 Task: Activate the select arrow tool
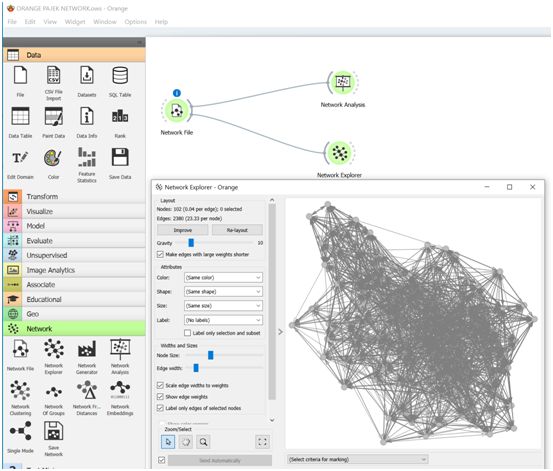click(x=168, y=442)
